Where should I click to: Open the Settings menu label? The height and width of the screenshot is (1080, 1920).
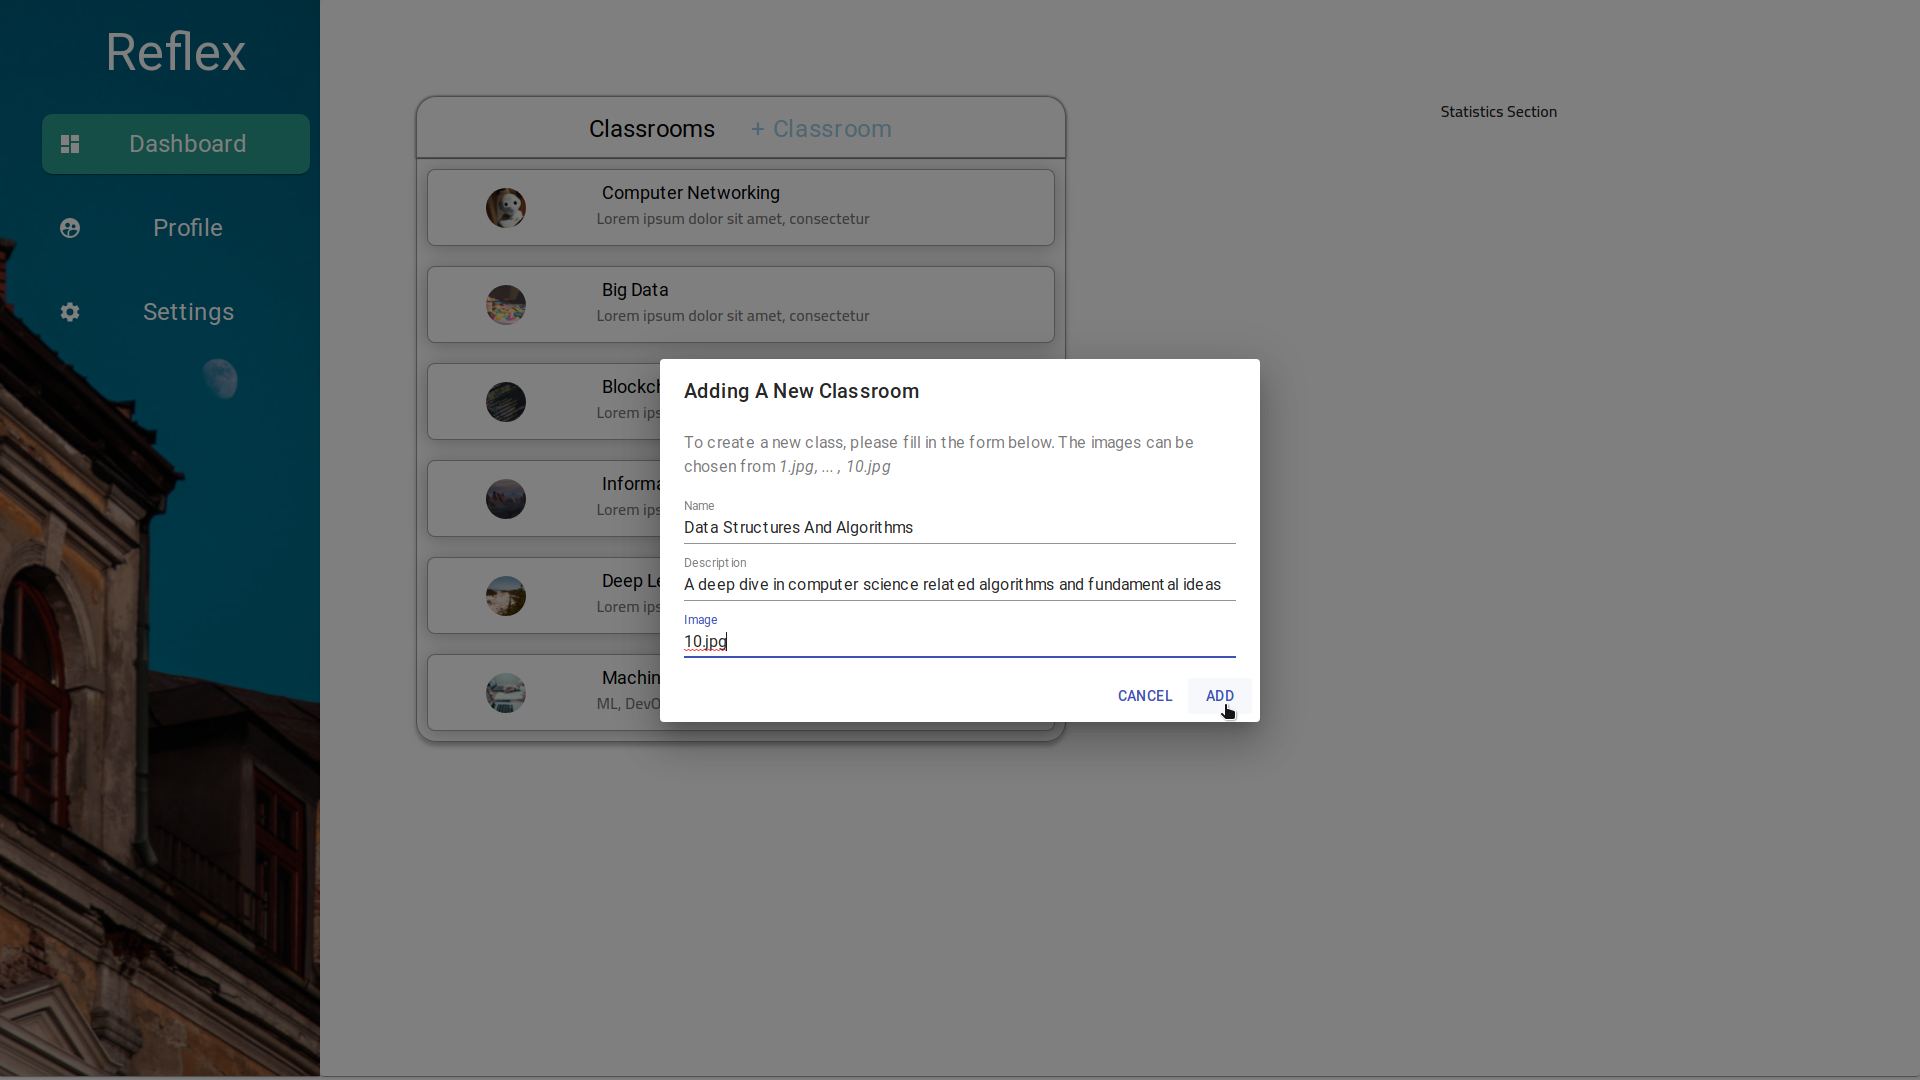pos(188,312)
